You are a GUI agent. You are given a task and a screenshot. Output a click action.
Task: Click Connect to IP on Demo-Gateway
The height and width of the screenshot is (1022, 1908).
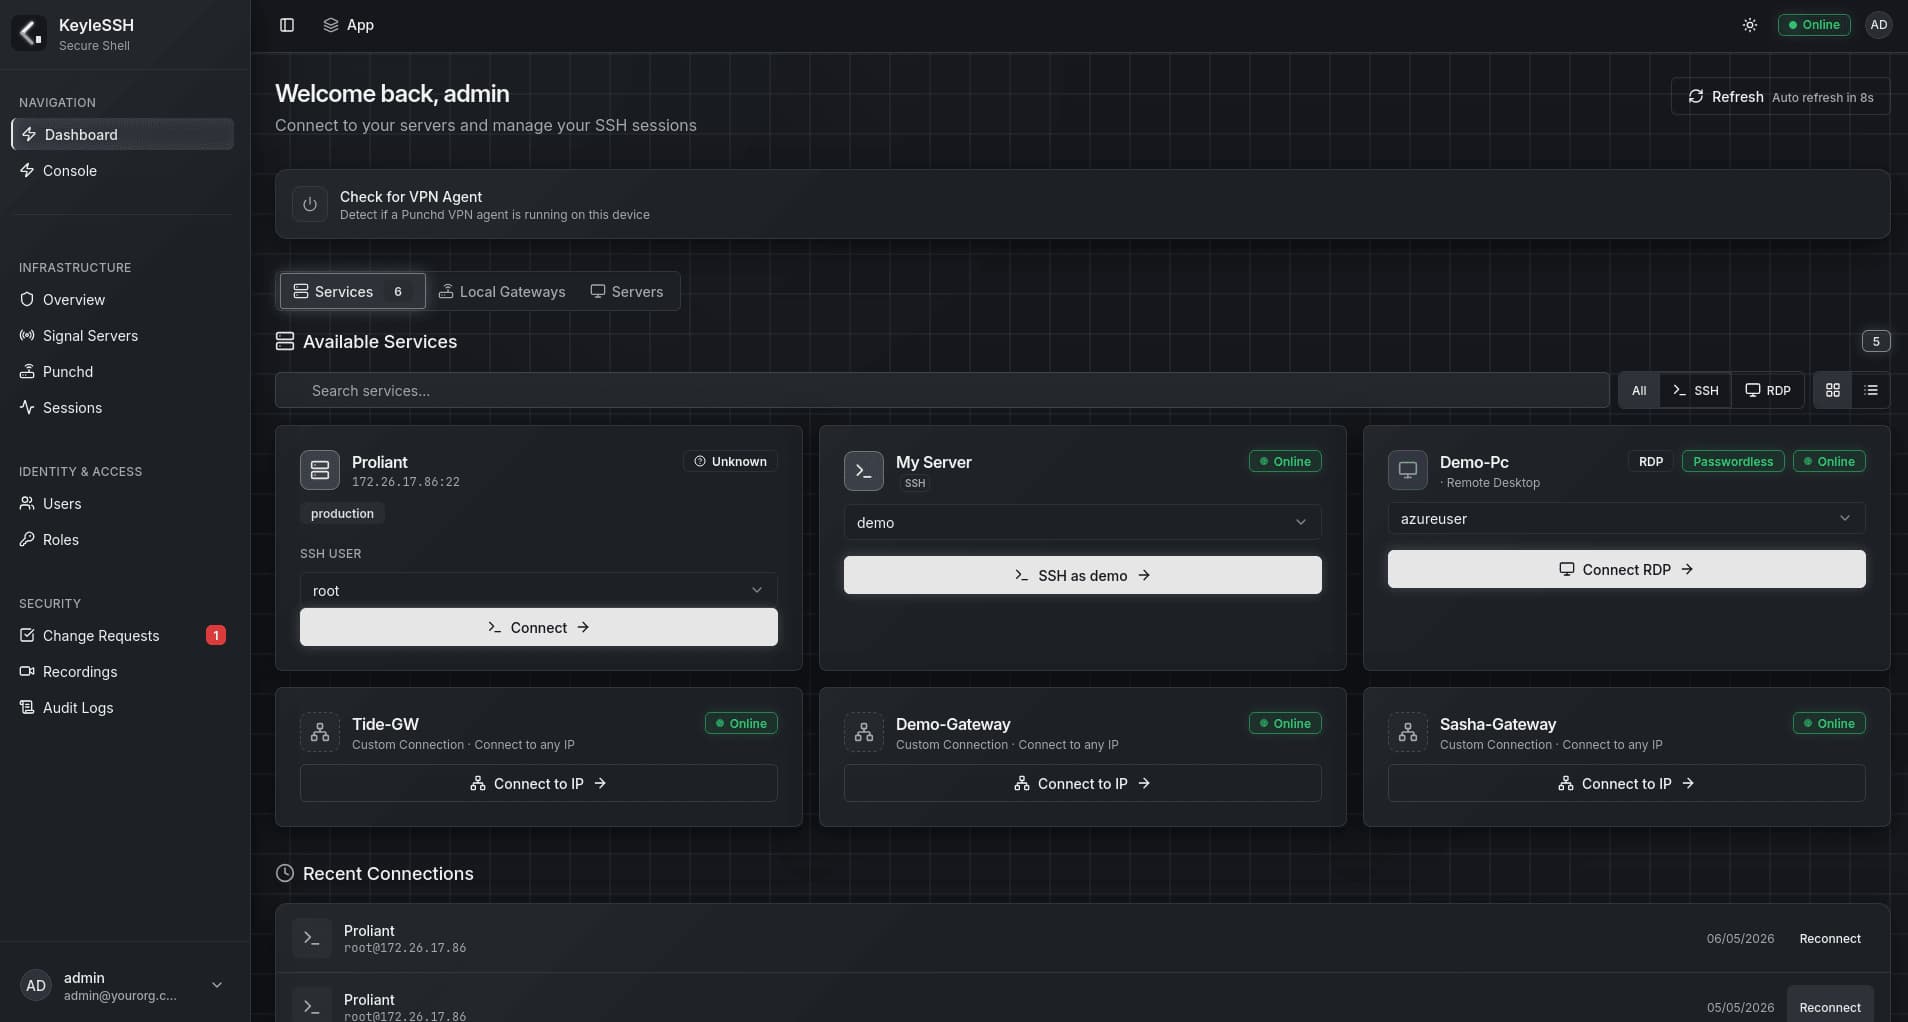(1083, 783)
